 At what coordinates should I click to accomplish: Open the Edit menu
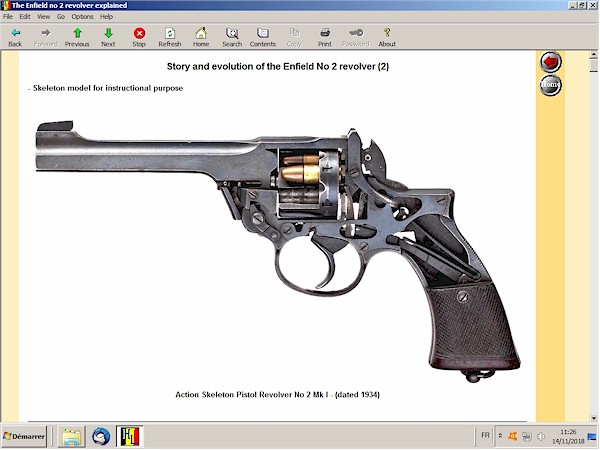(25, 16)
